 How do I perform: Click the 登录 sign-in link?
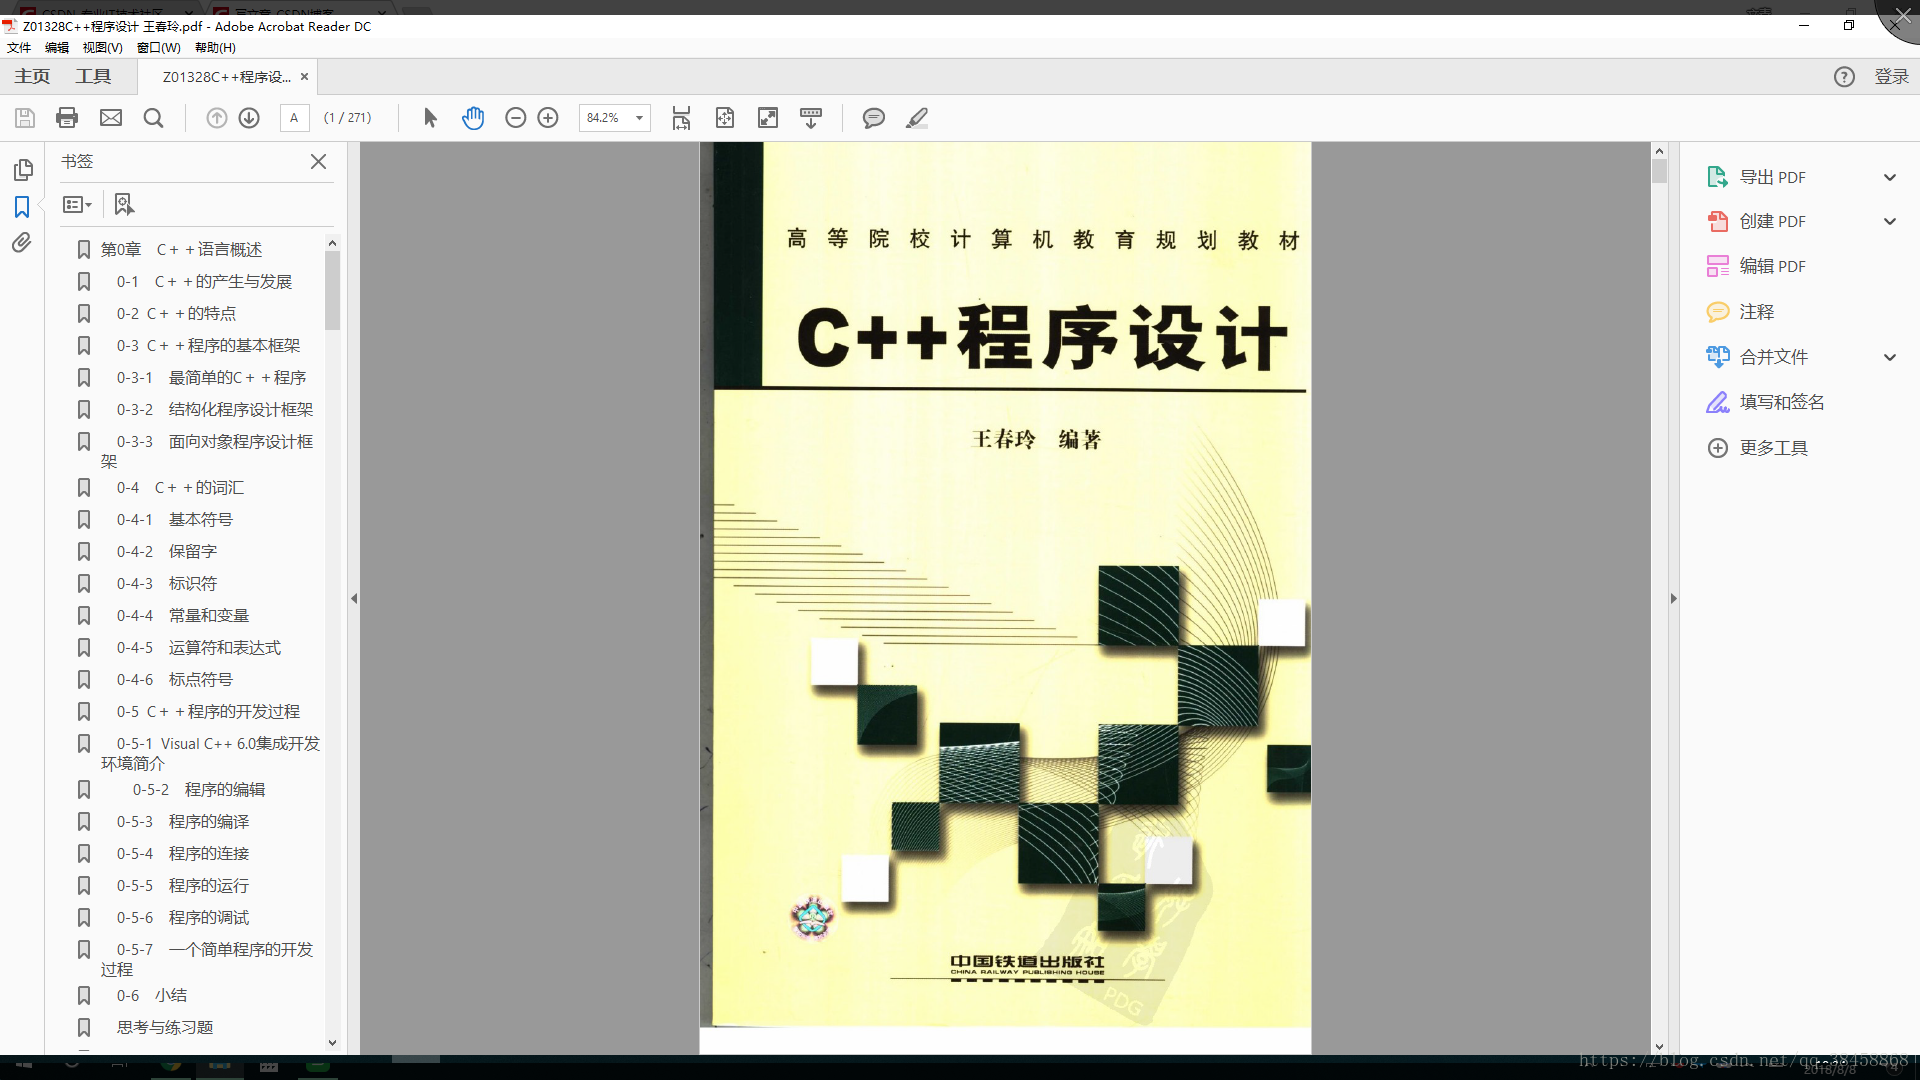point(1891,77)
